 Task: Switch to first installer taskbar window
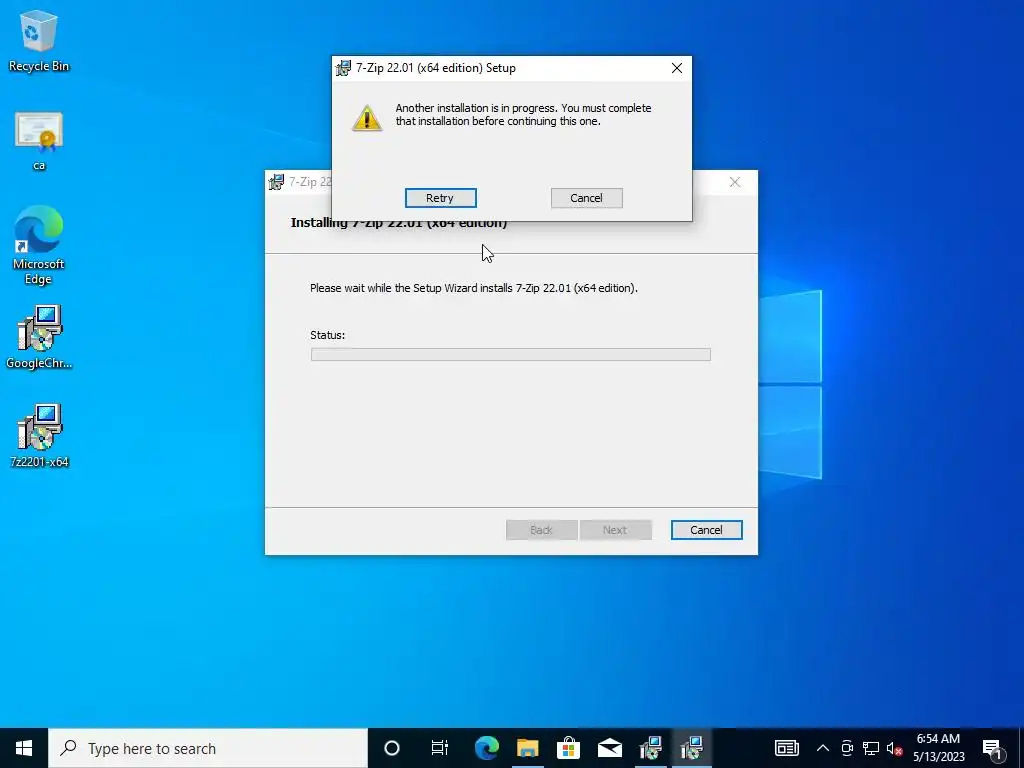point(650,748)
